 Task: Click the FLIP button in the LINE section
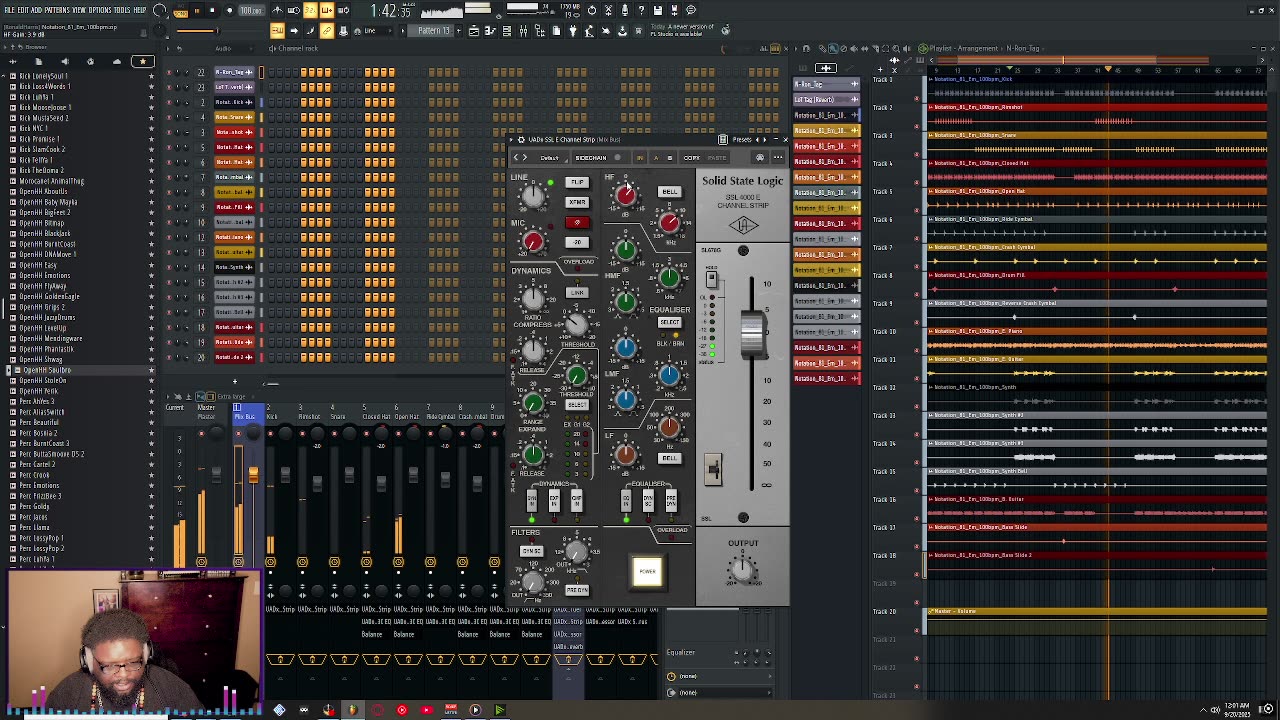point(576,183)
